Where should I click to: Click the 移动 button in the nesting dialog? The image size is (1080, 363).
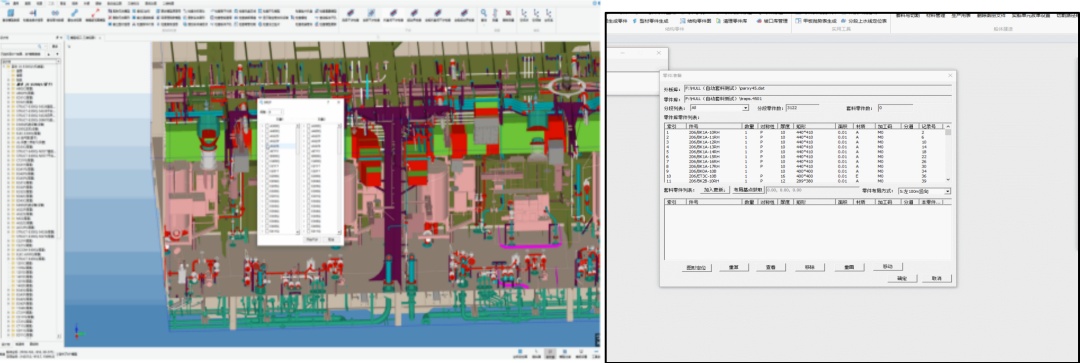coord(887,267)
